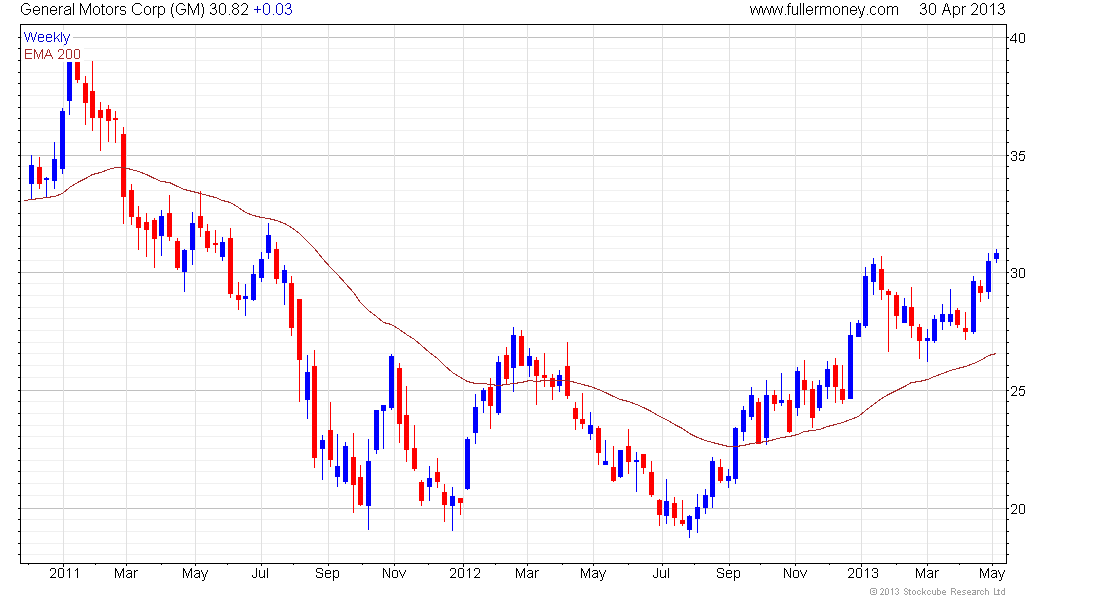The image size is (1100, 600).
Task: Click the General Motors Corp (GM) title
Action: point(112,10)
